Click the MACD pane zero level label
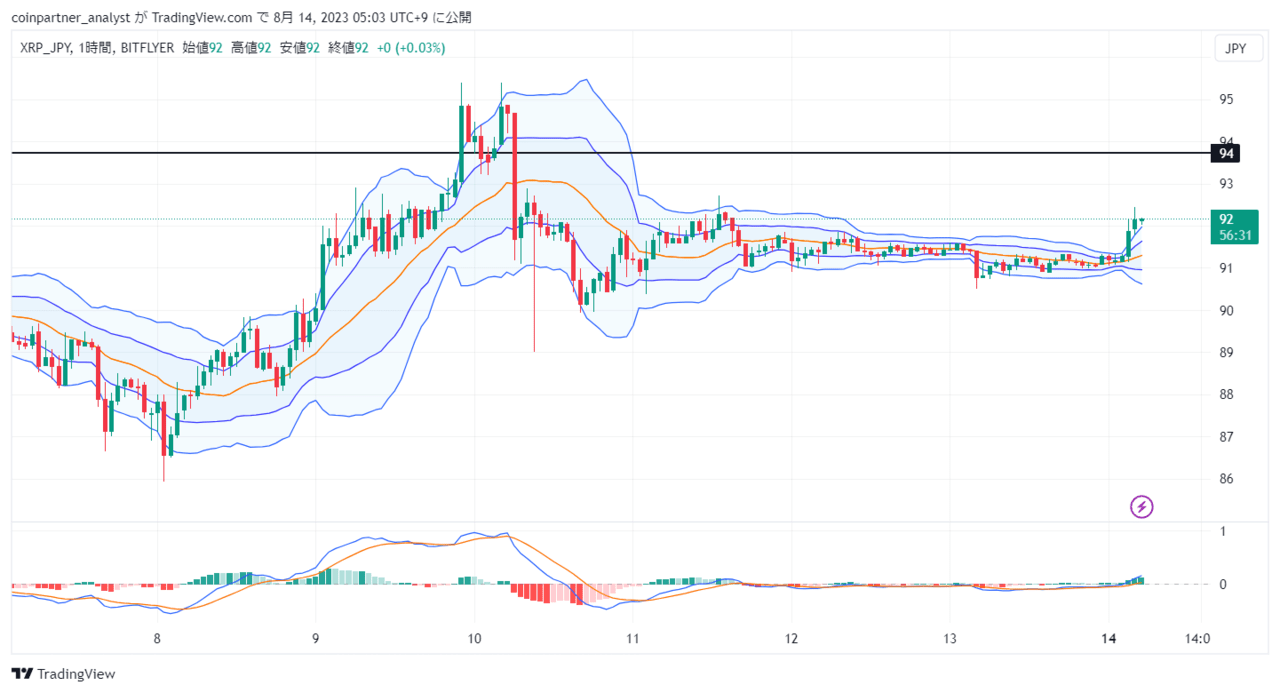The image size is (1280, 693). click(x=1221, y=584)
